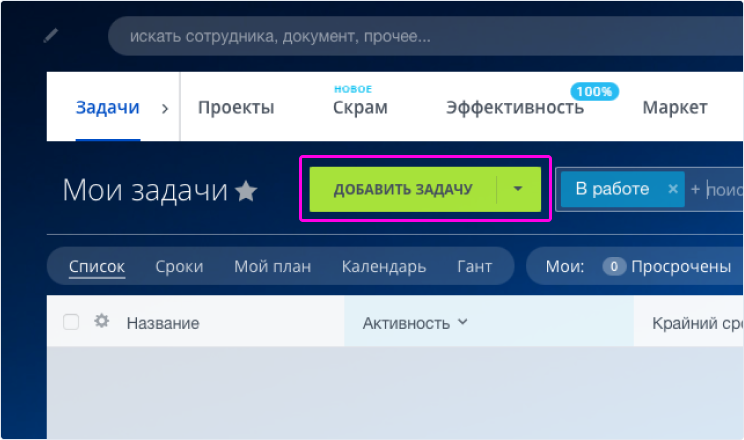Remove the В работе filter with its X

[673, 189]
